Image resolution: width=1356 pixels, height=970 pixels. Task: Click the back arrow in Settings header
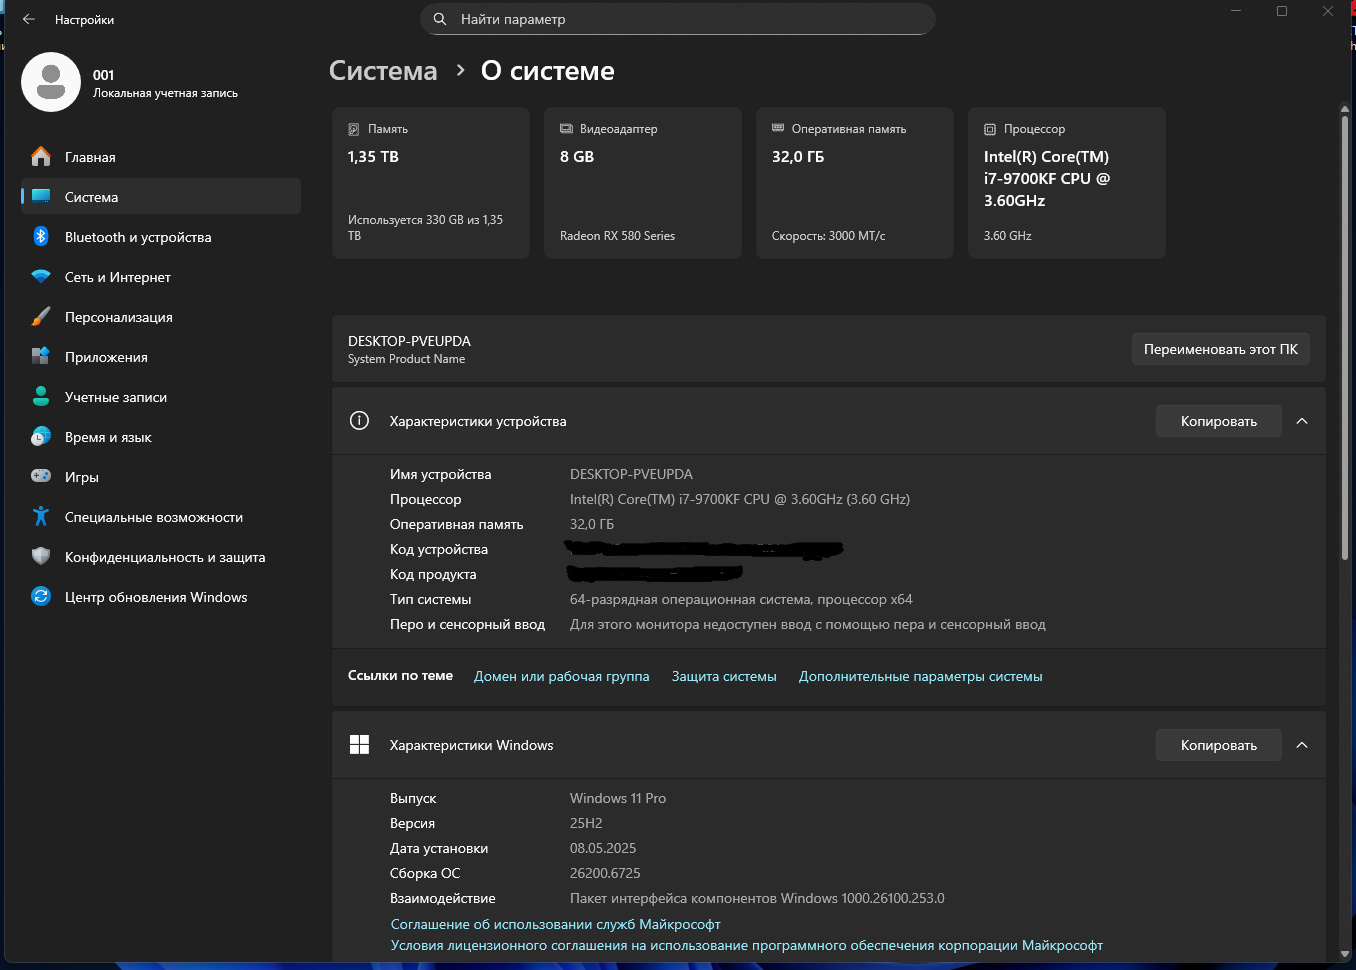(28, 19)
